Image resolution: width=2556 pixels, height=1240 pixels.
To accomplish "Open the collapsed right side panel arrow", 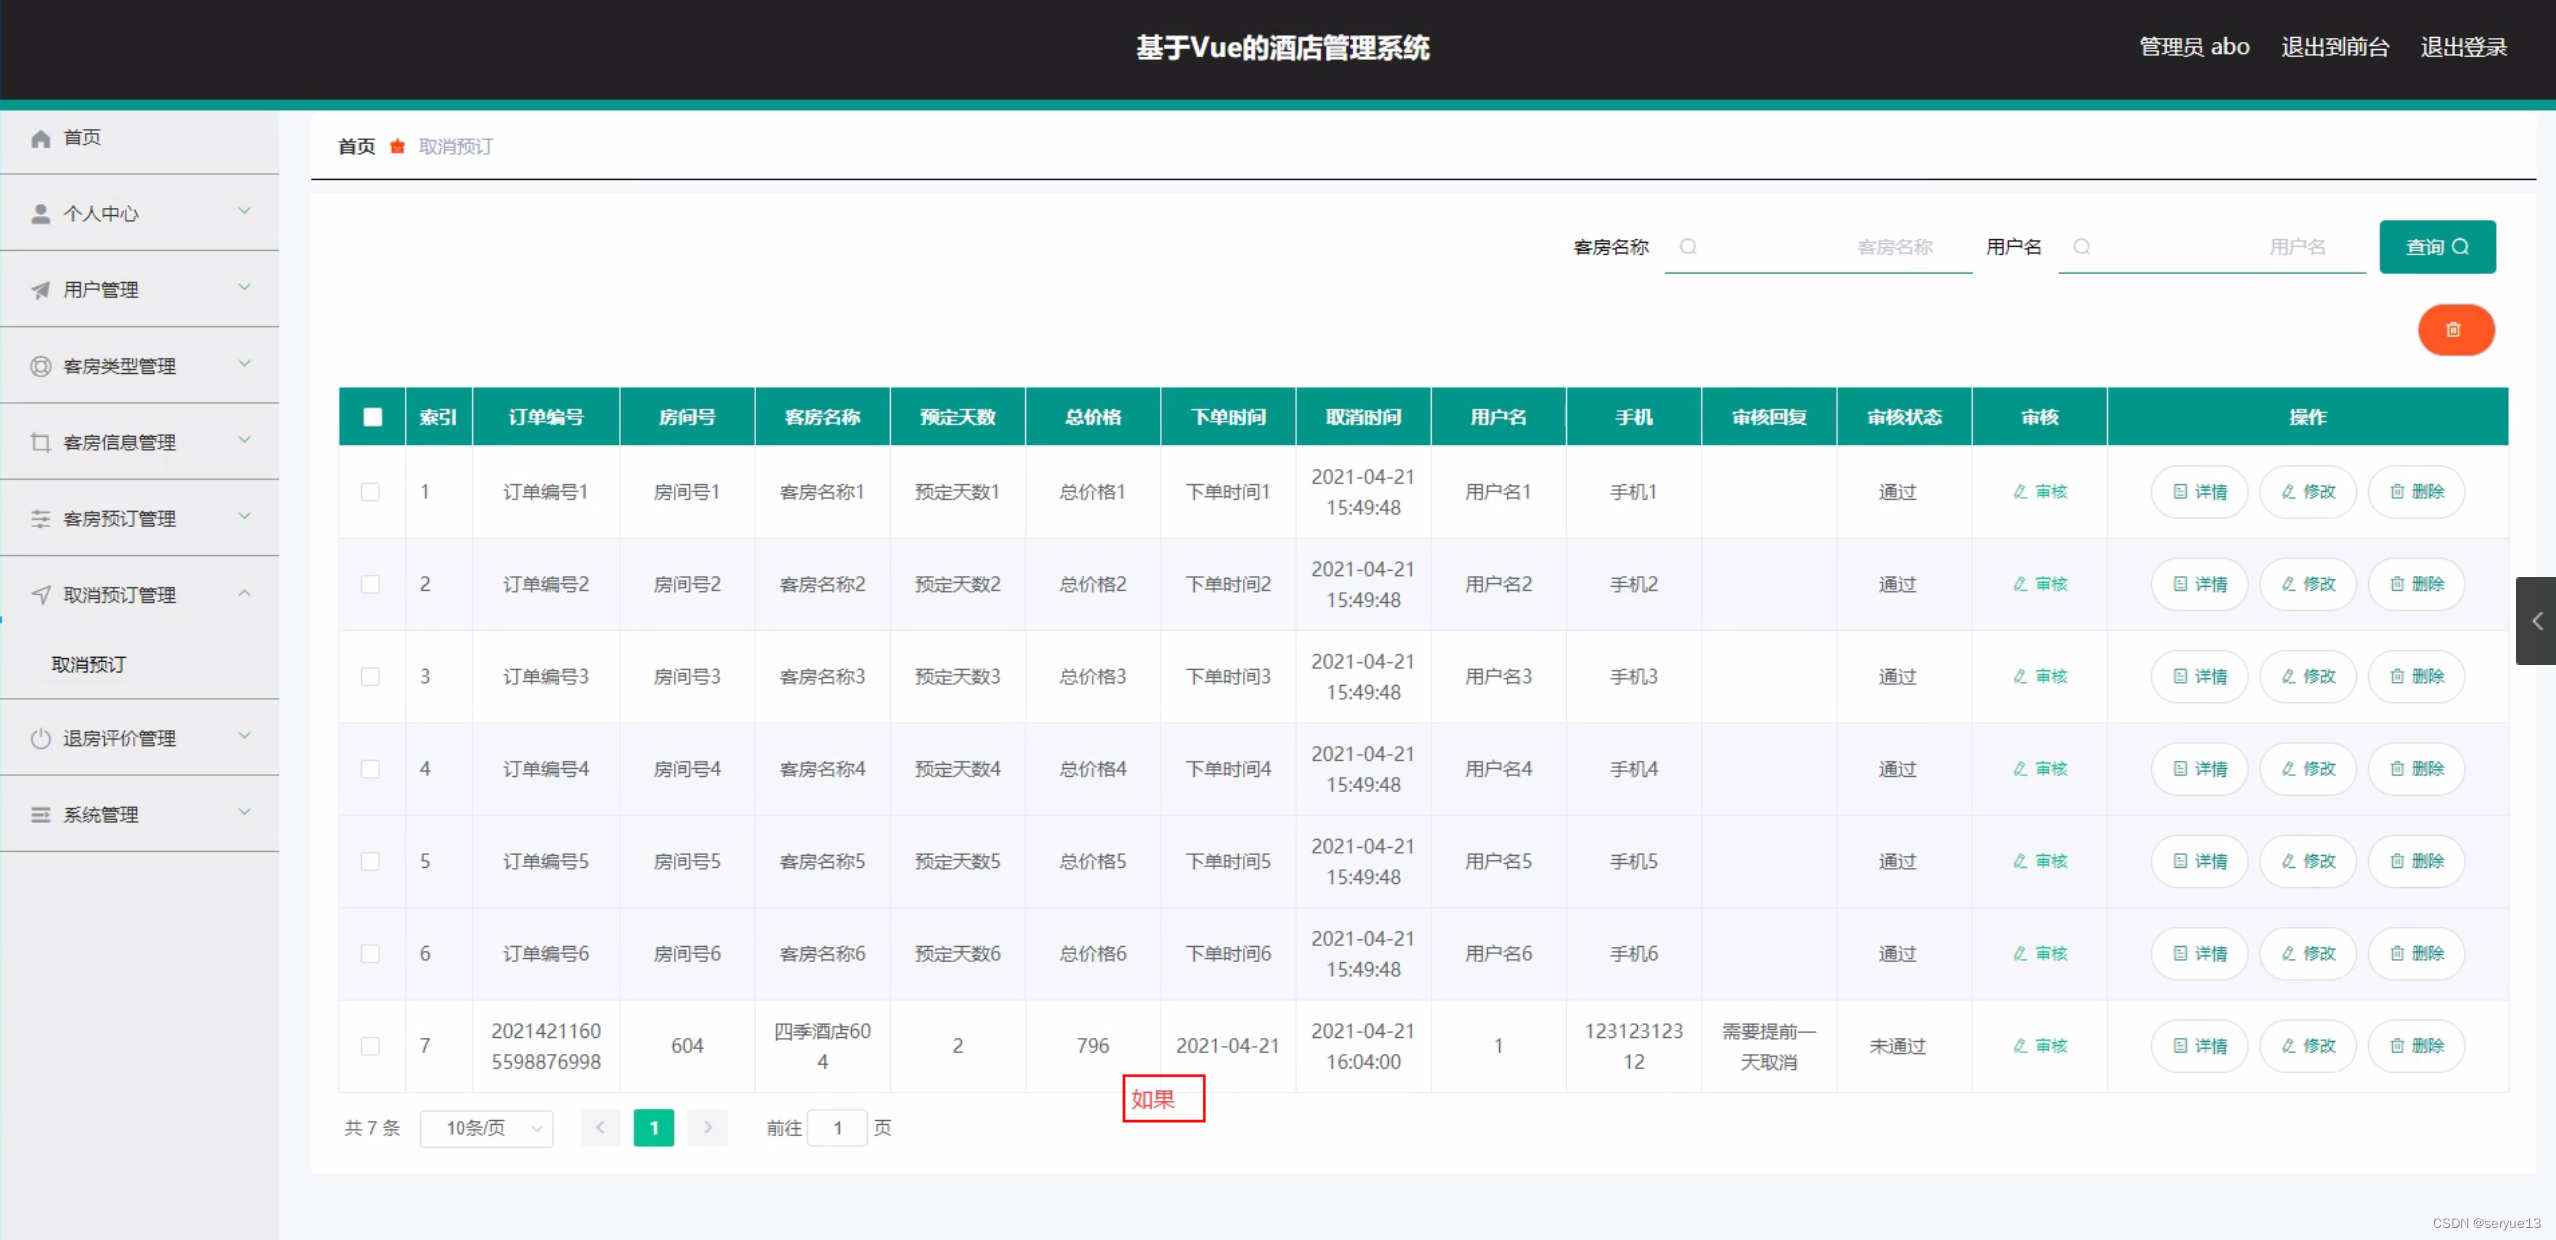I will 2536,621.
